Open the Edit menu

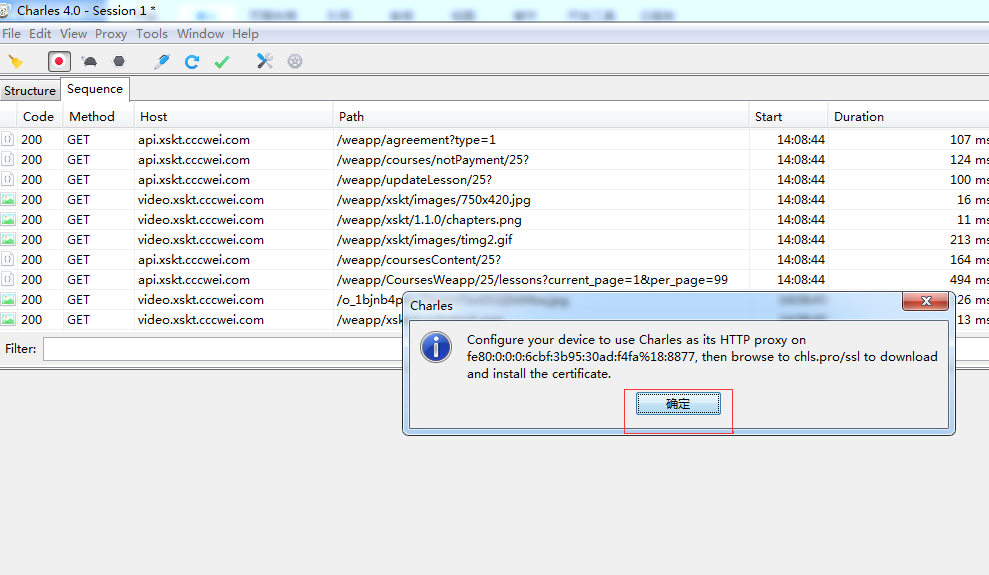click(x=40, y=34)
